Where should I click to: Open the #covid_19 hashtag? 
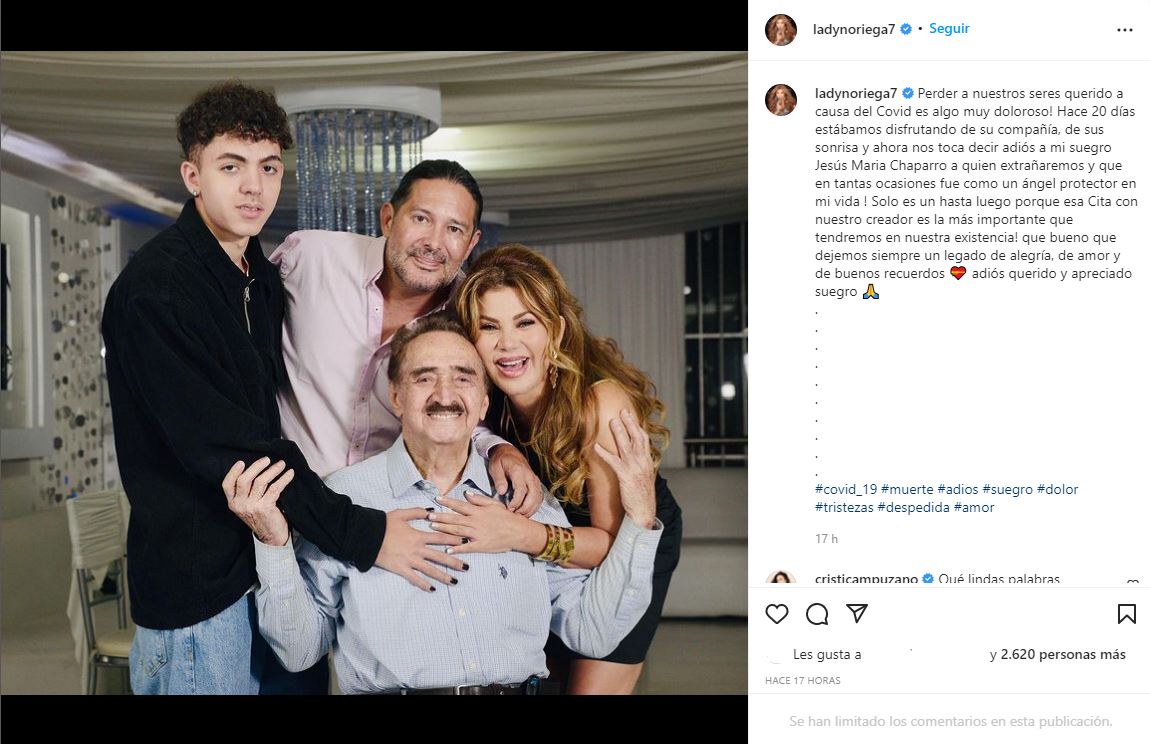(x=846, y=489)
